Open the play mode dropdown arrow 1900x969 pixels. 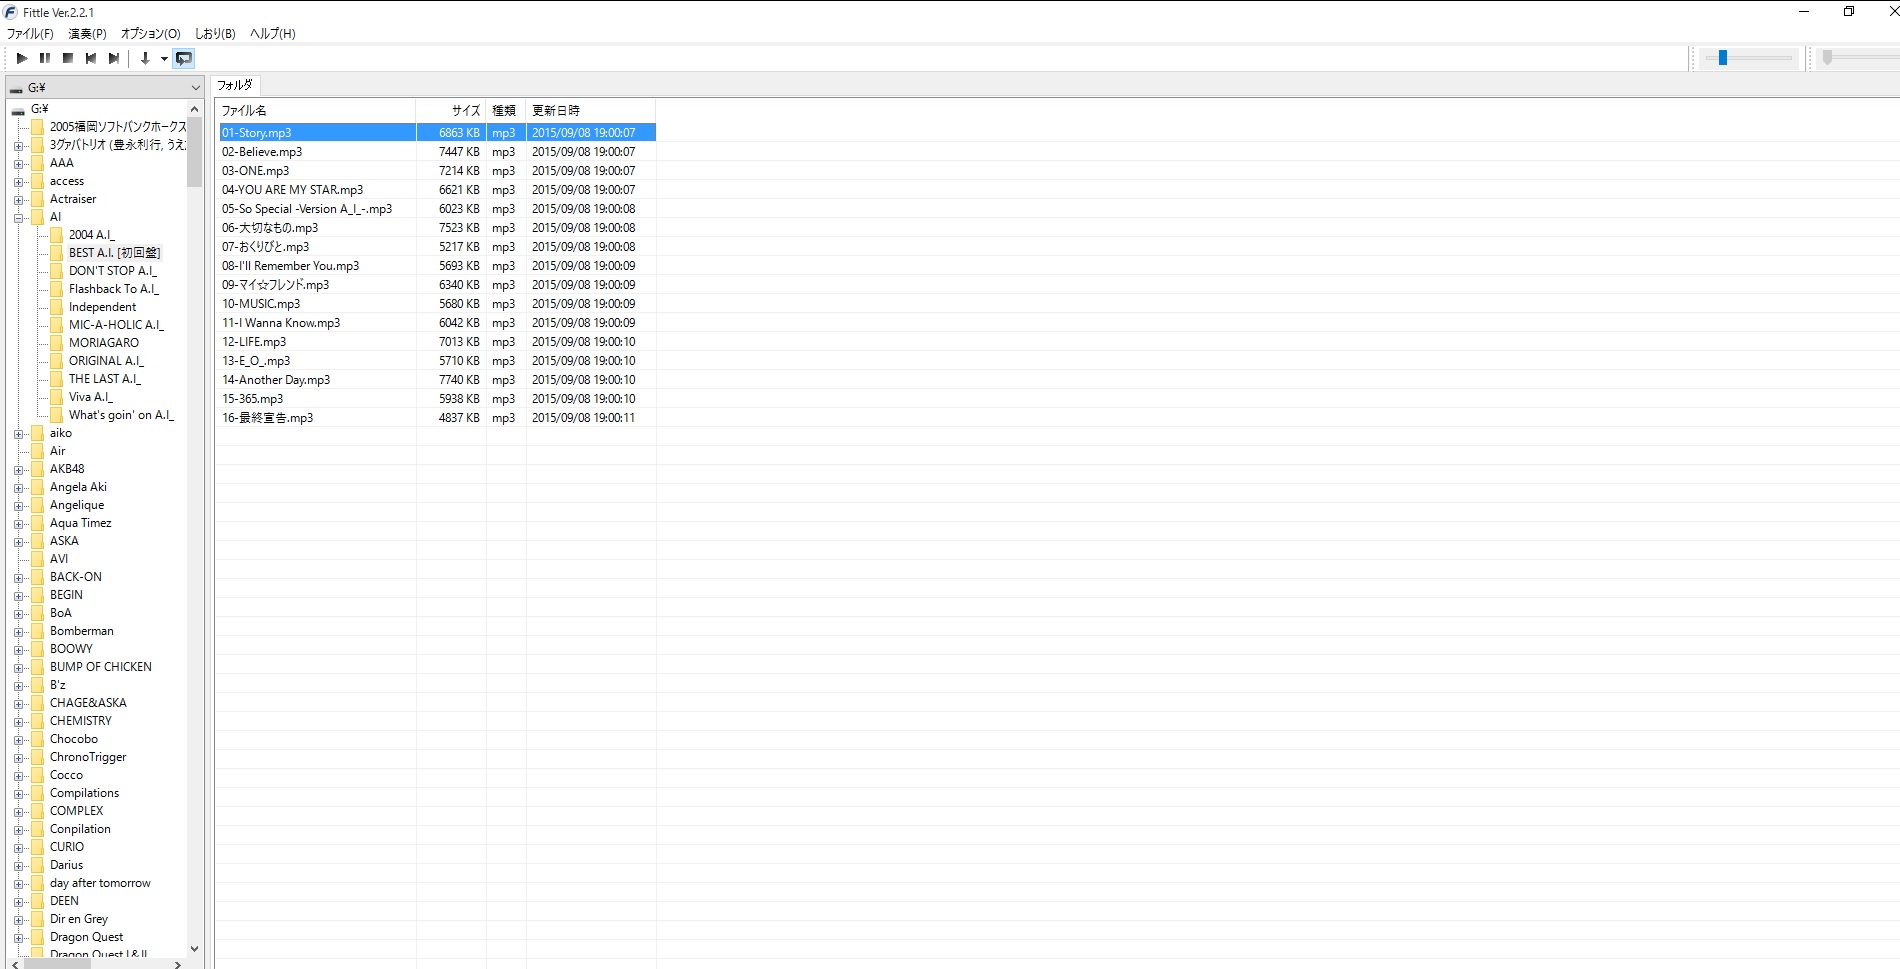164,58
